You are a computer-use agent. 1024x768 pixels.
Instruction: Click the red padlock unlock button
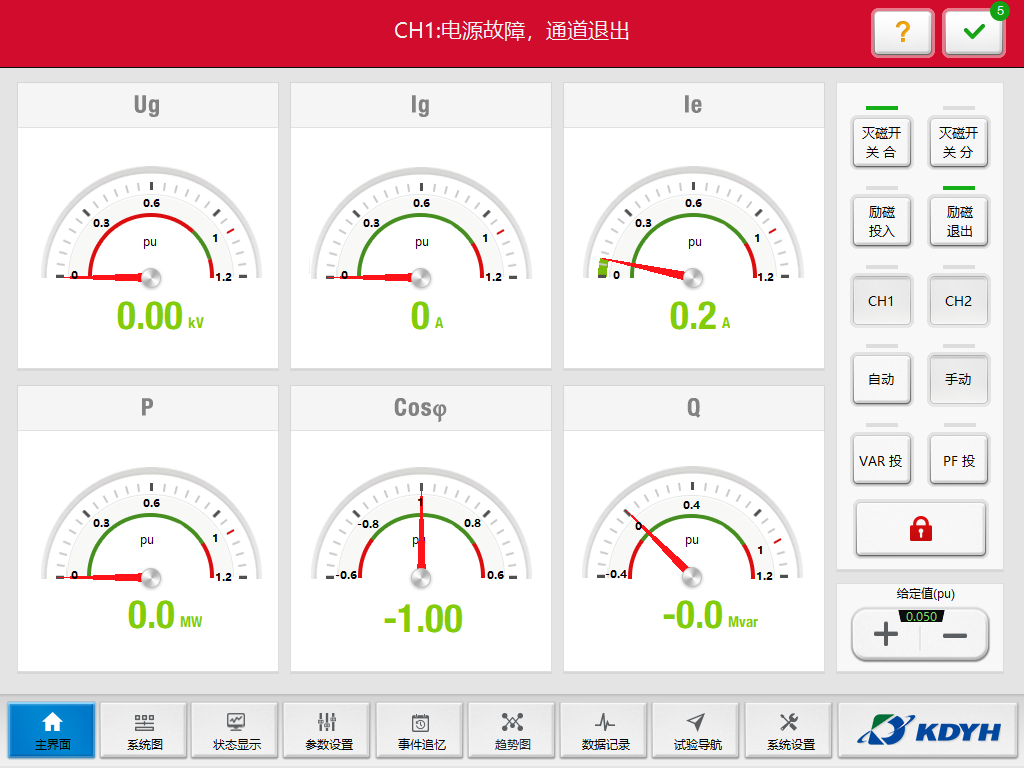tap(920, 529)
